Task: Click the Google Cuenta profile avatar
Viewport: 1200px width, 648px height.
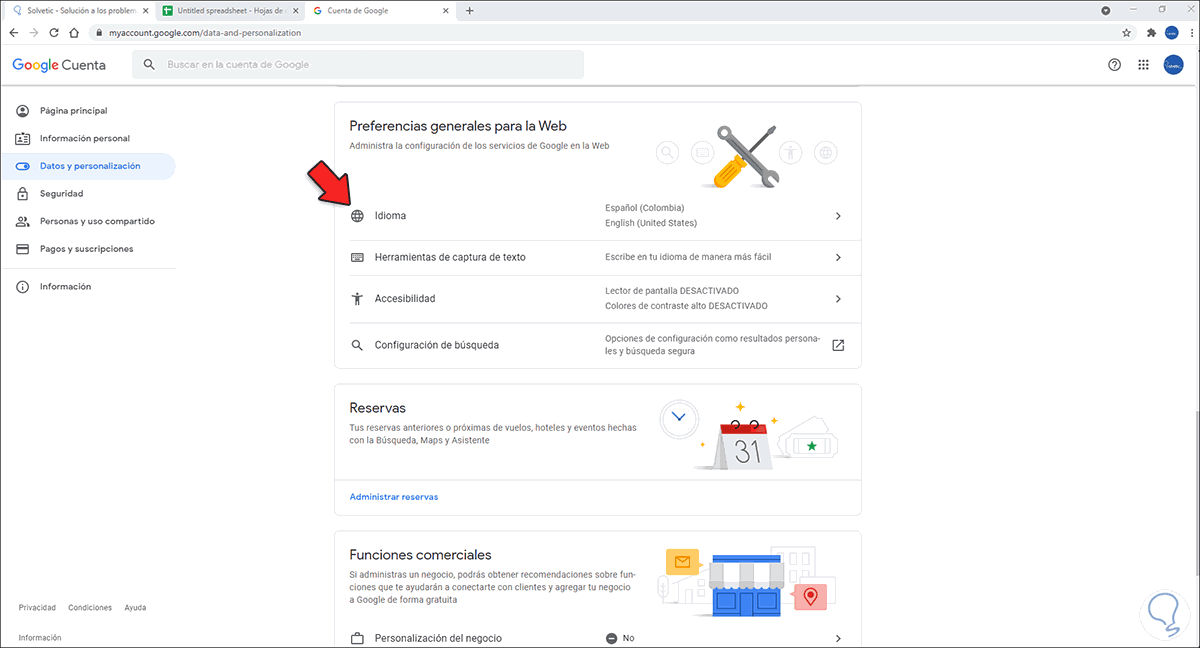Action: (1173, 64)
